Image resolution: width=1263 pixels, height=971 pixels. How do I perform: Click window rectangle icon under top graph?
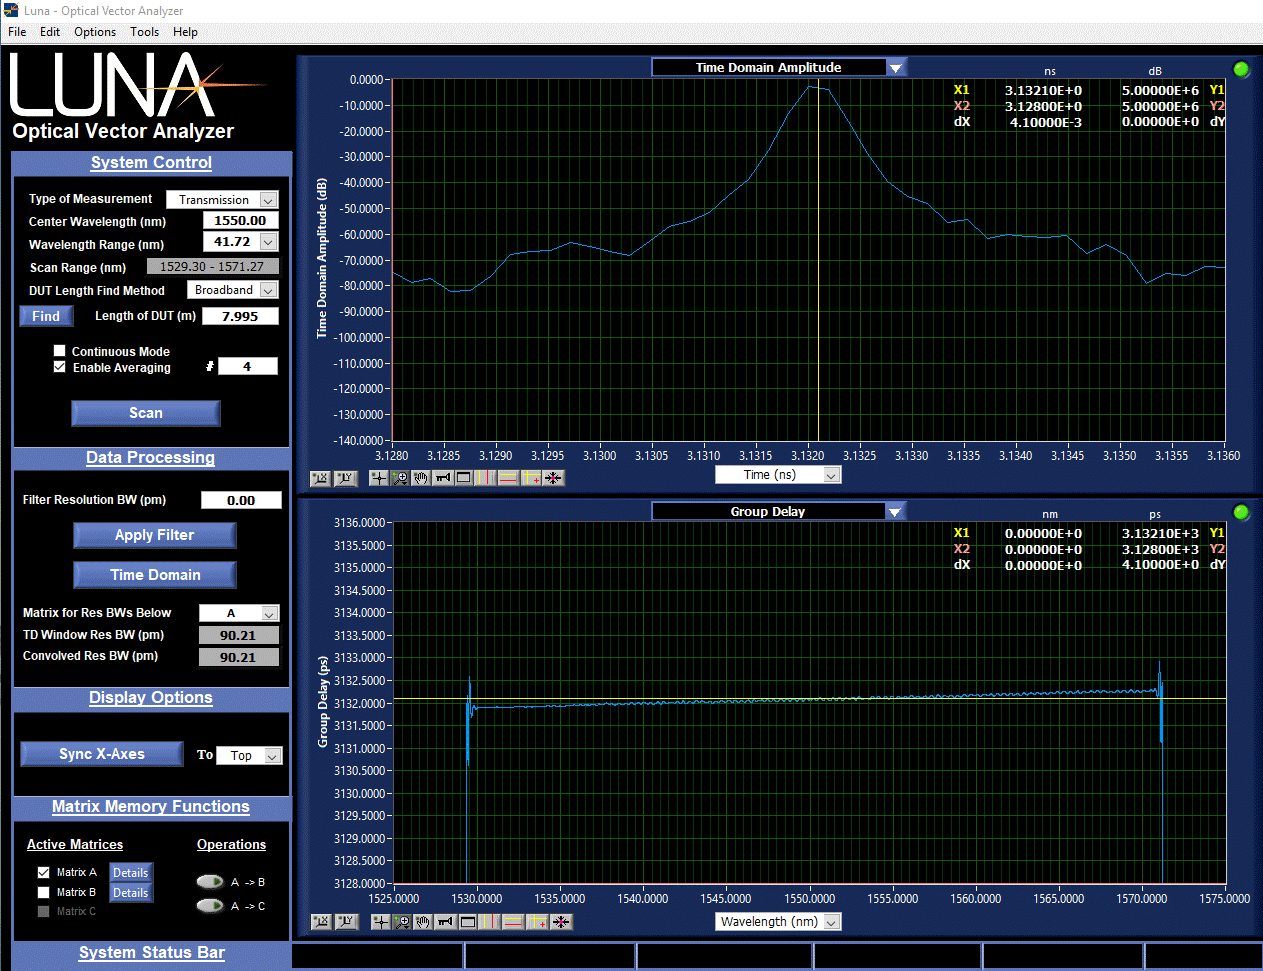point(464,478)
